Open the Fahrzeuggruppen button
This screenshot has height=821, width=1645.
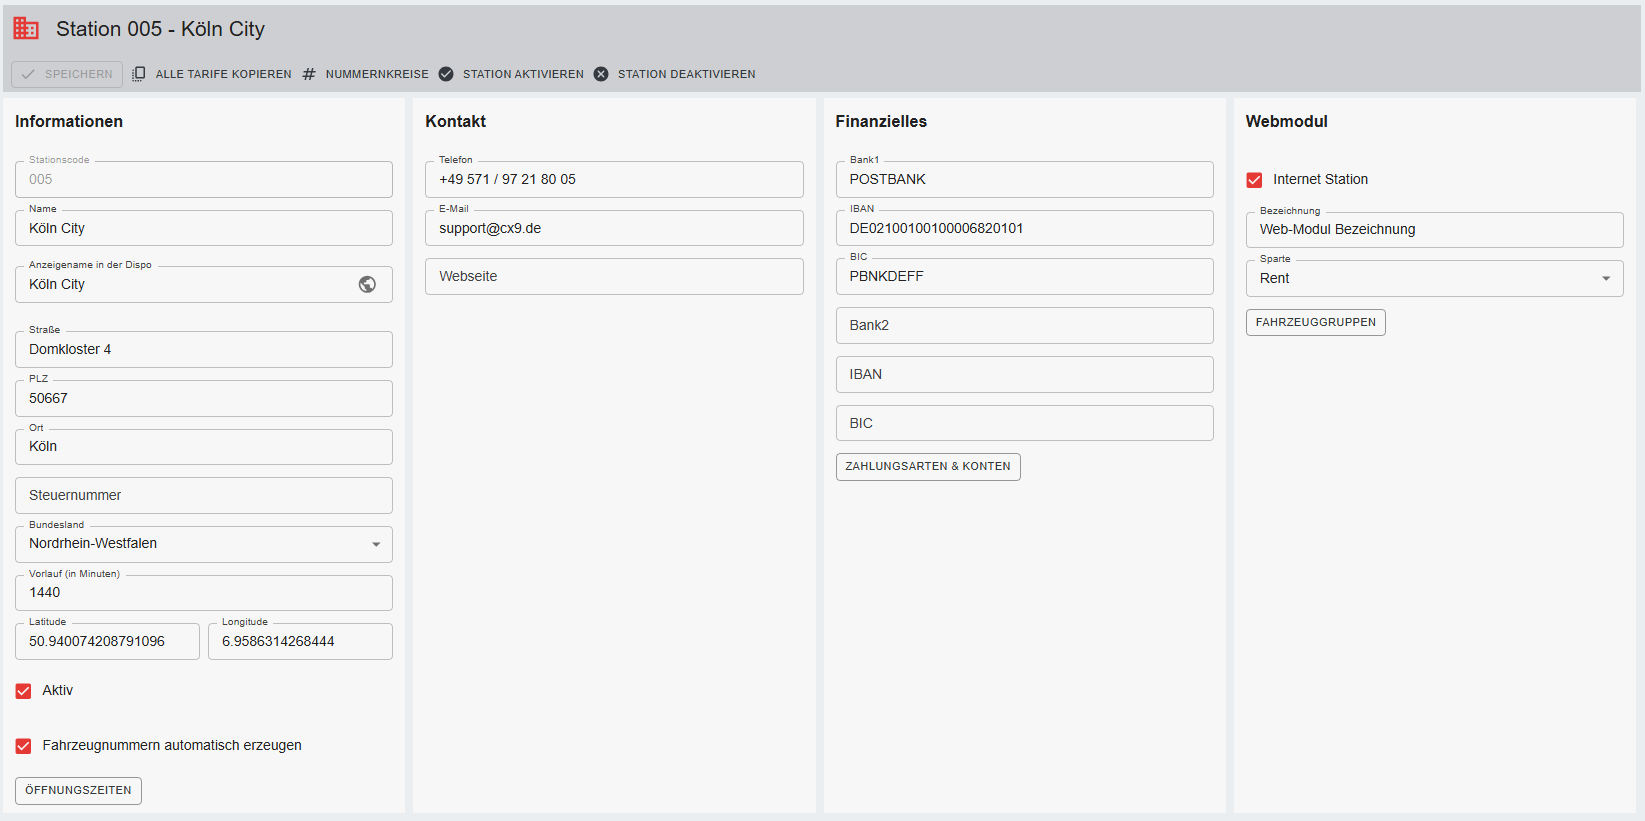point(1315,322)
